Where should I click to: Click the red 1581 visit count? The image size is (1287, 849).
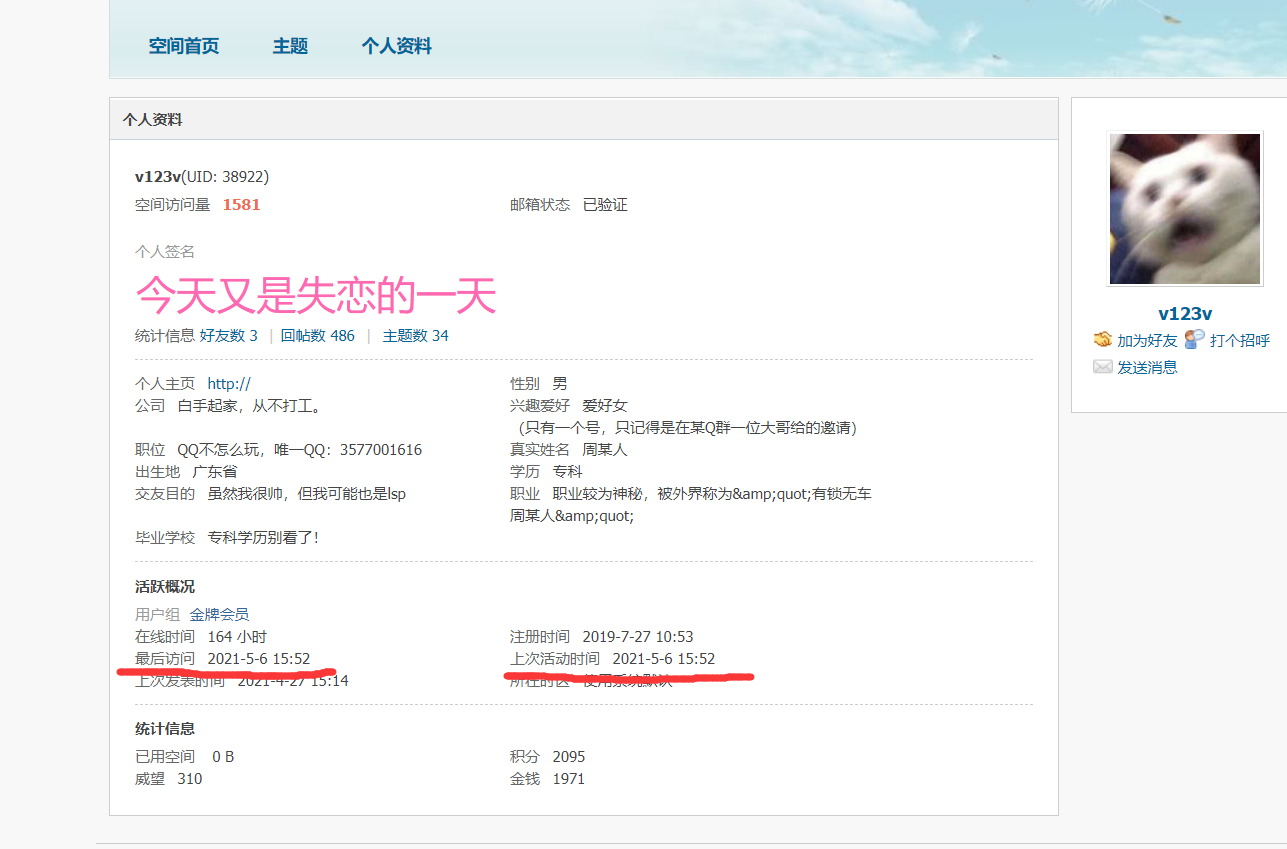pos(241,205)
